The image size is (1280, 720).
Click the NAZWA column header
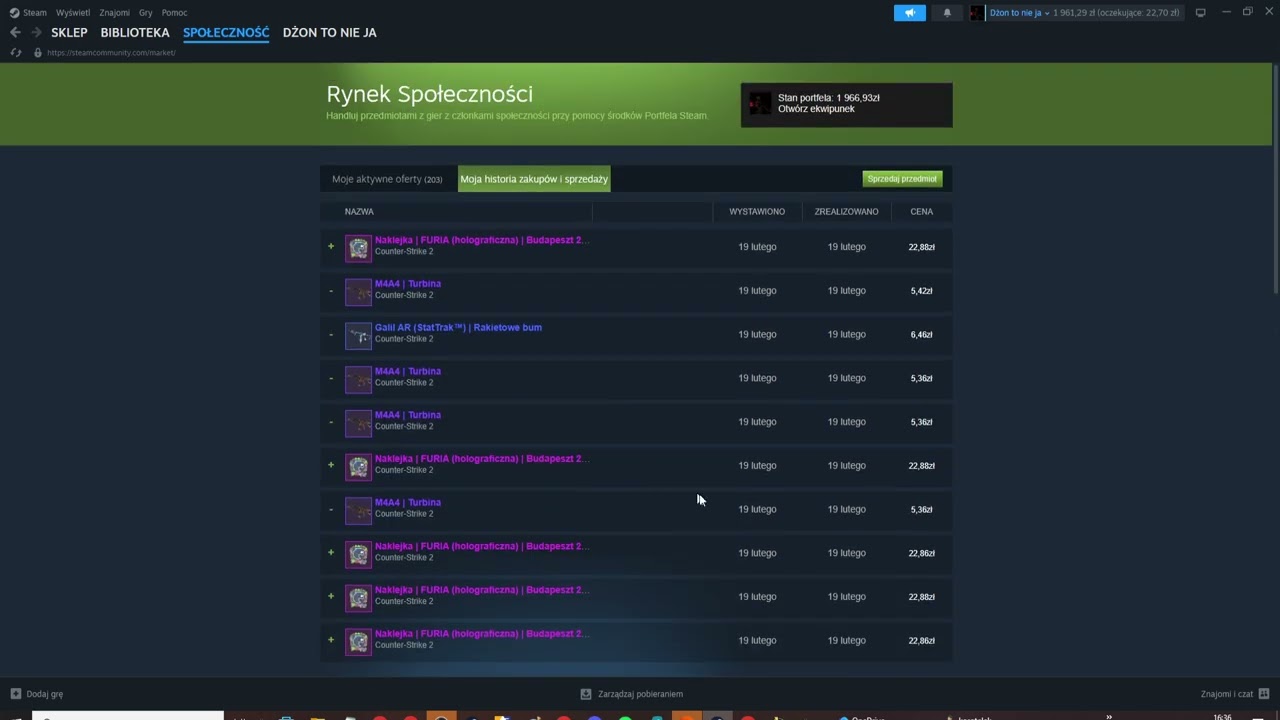tap(359, 212)
